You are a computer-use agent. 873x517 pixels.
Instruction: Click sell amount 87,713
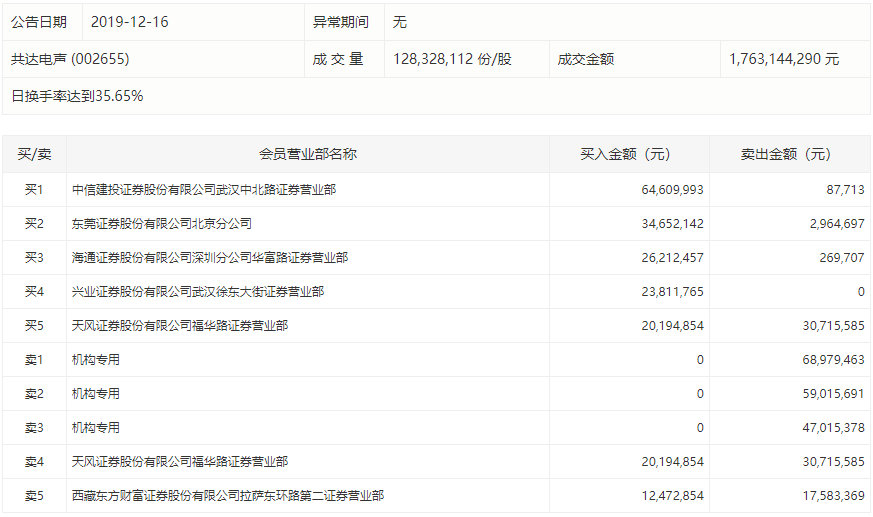(x=845, y=190)
